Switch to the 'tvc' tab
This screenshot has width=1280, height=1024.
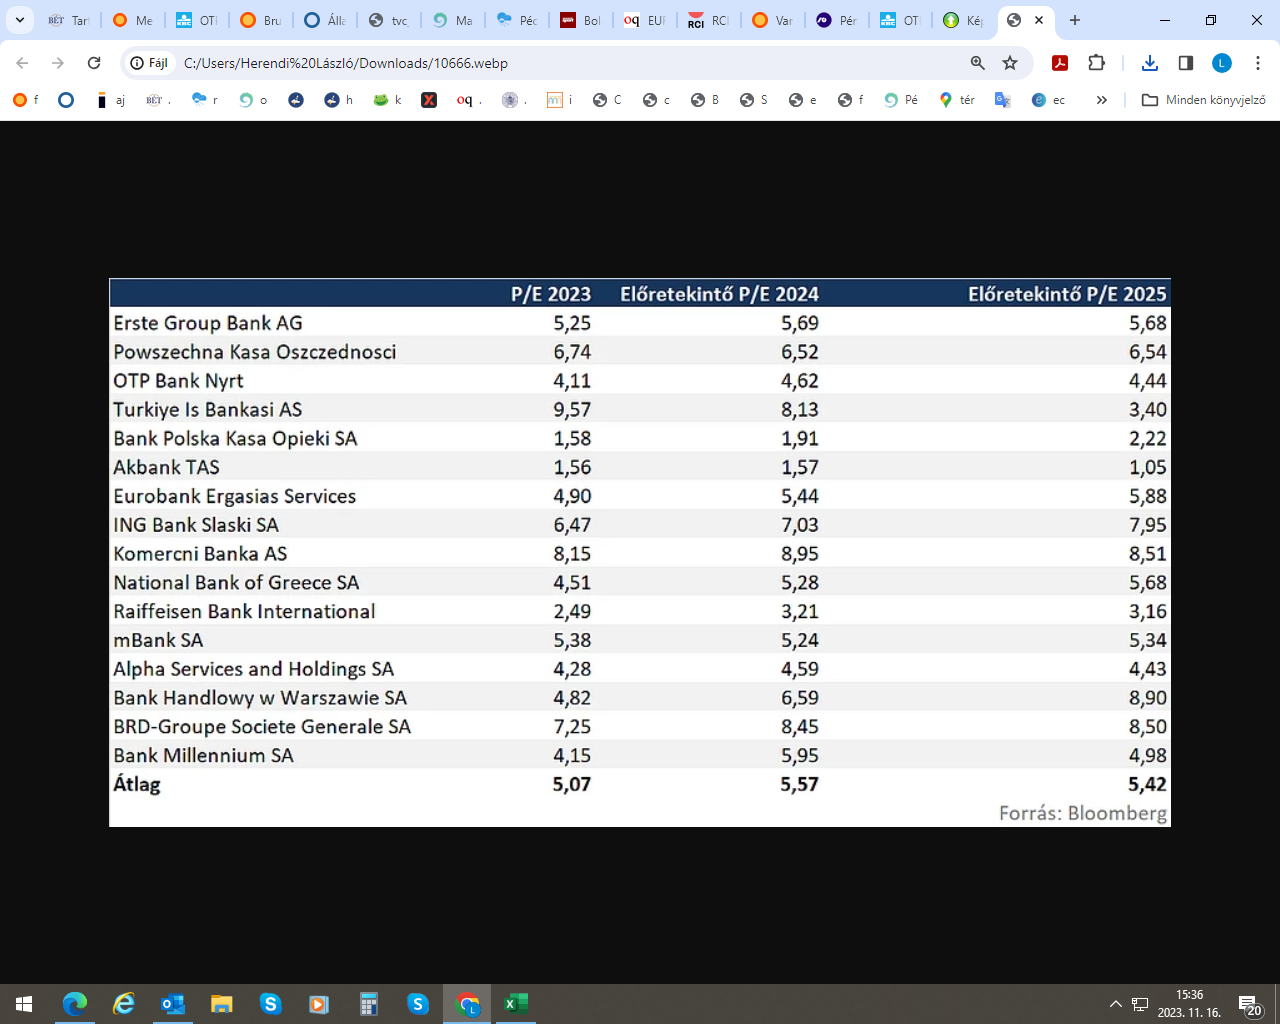click(388, 20)
